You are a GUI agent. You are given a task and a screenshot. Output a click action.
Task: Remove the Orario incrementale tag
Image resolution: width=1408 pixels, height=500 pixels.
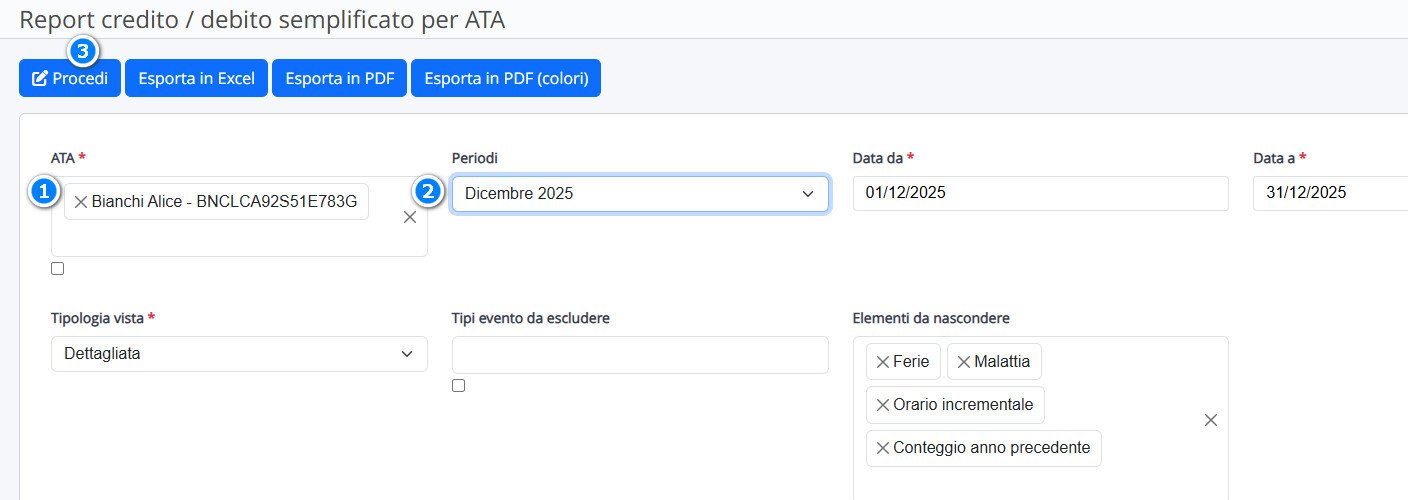882,405
